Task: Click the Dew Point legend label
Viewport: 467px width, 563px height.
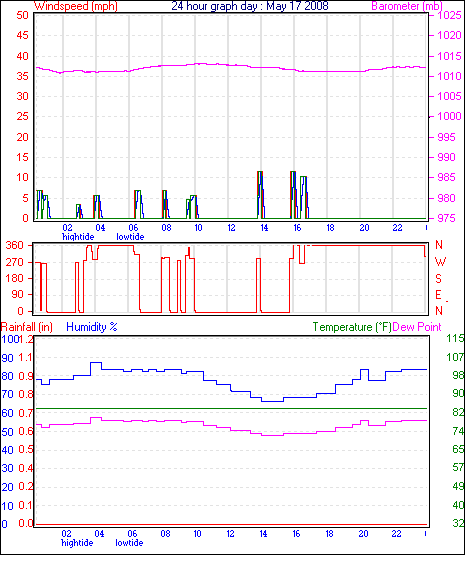Action: point(417,327)
